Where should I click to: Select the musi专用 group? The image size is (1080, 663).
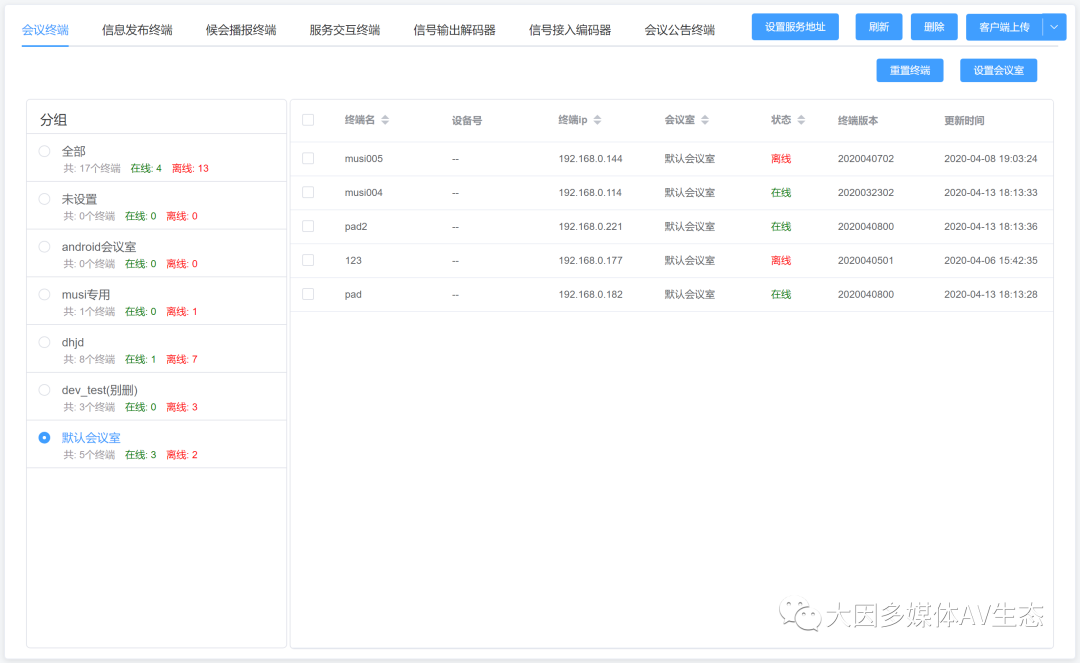click(43, 294)
